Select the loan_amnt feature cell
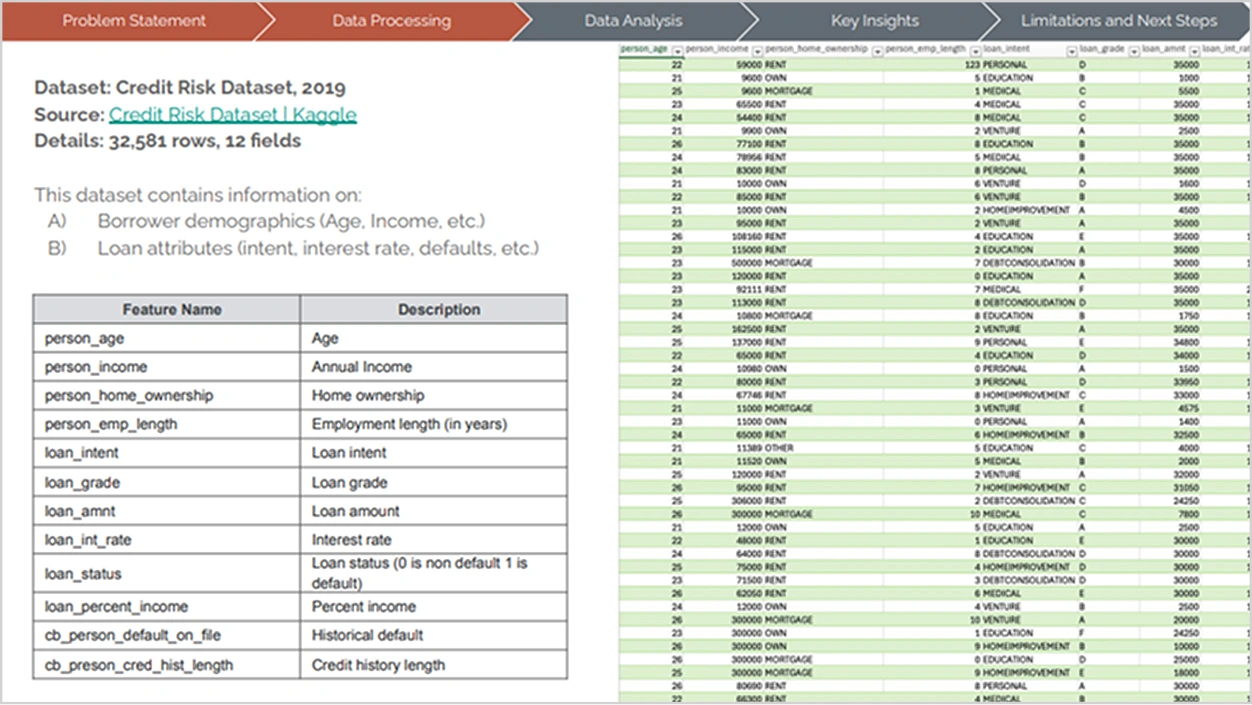Viewport: 1252px width, 705px height. 167,511
